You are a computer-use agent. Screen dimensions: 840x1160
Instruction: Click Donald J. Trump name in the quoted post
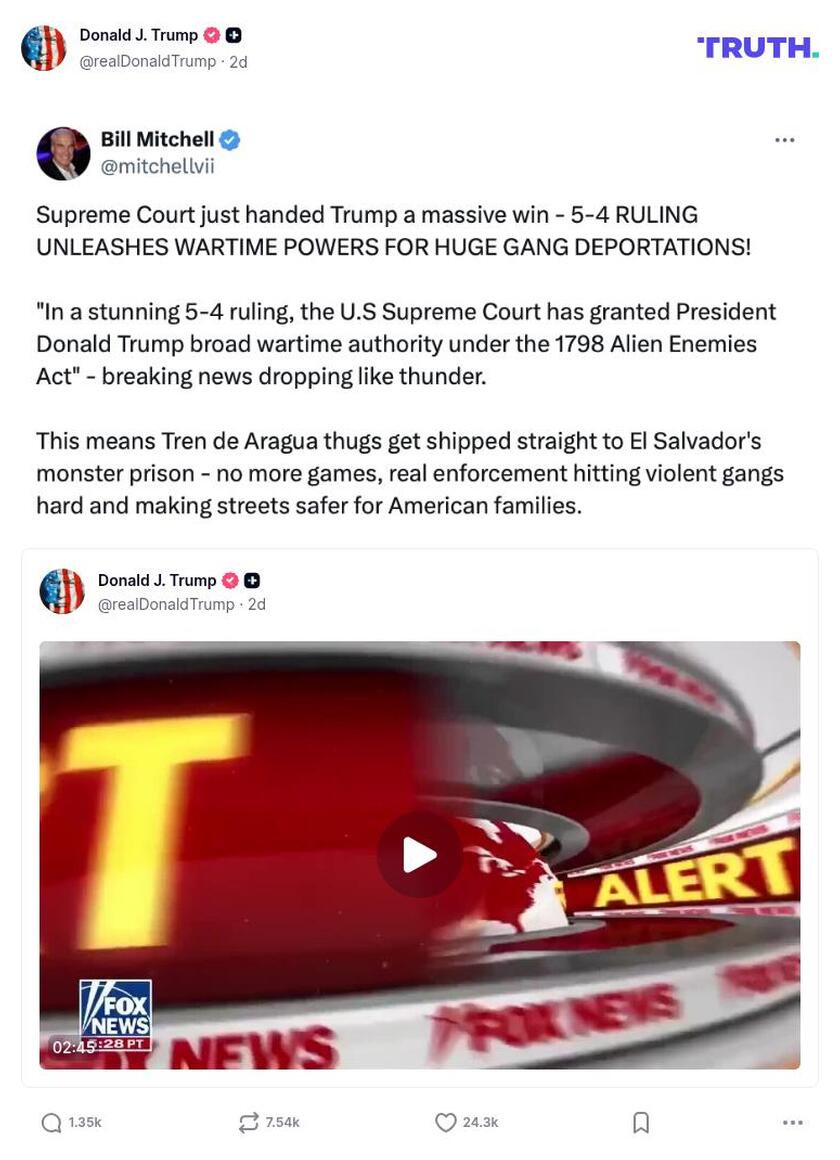coord(157,580)
